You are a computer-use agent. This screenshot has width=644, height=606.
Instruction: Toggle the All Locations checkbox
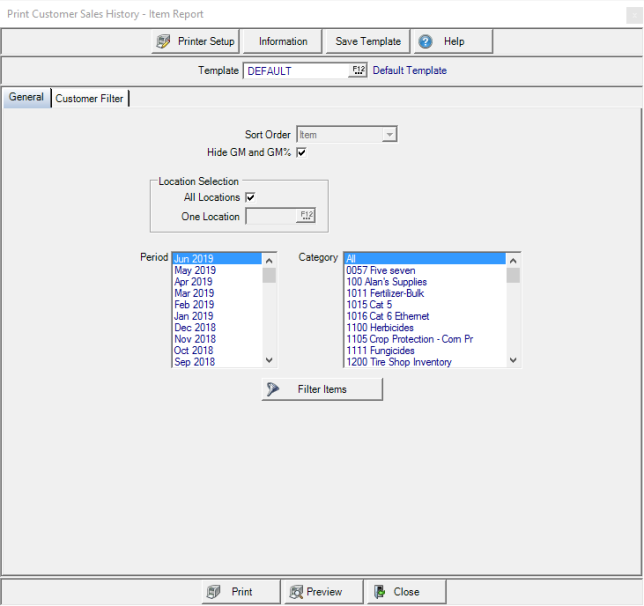point(250,198)
